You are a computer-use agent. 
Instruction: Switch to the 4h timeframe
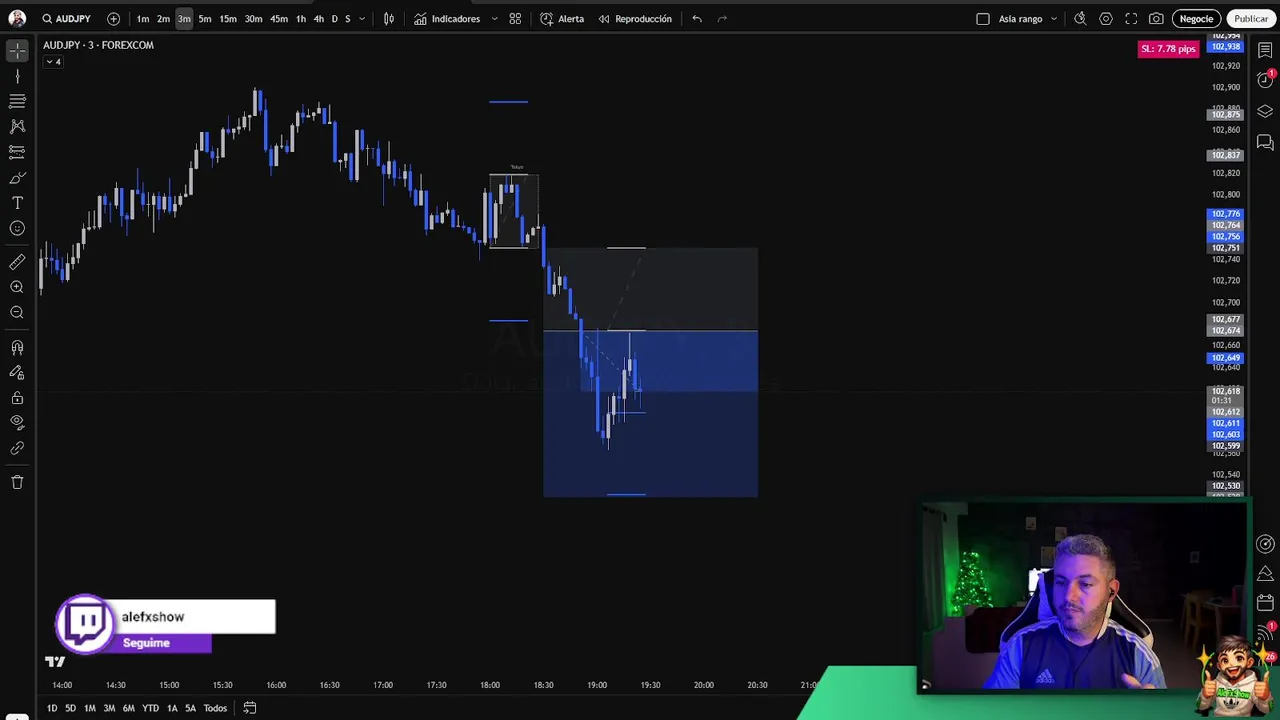pos(318,18)
